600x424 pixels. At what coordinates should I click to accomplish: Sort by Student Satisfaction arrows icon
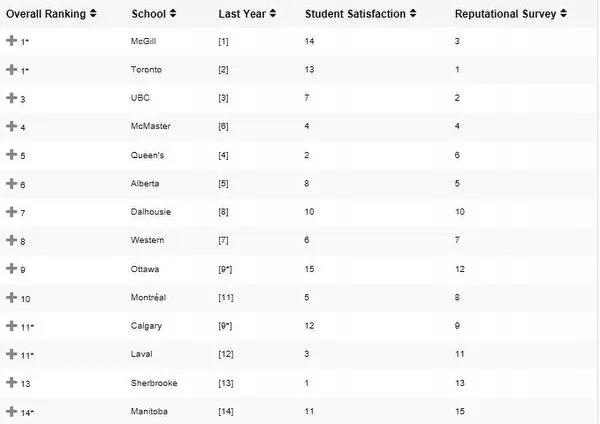click(412, 13)
